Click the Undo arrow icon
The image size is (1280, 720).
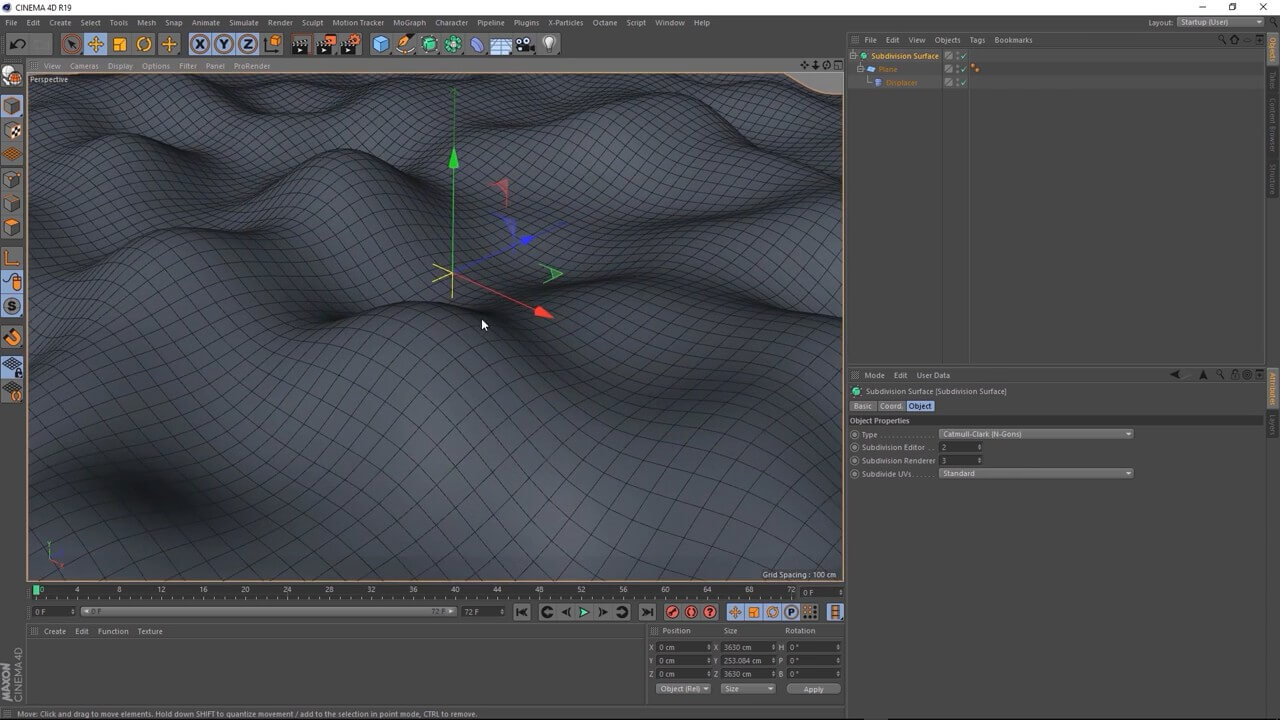18,44
